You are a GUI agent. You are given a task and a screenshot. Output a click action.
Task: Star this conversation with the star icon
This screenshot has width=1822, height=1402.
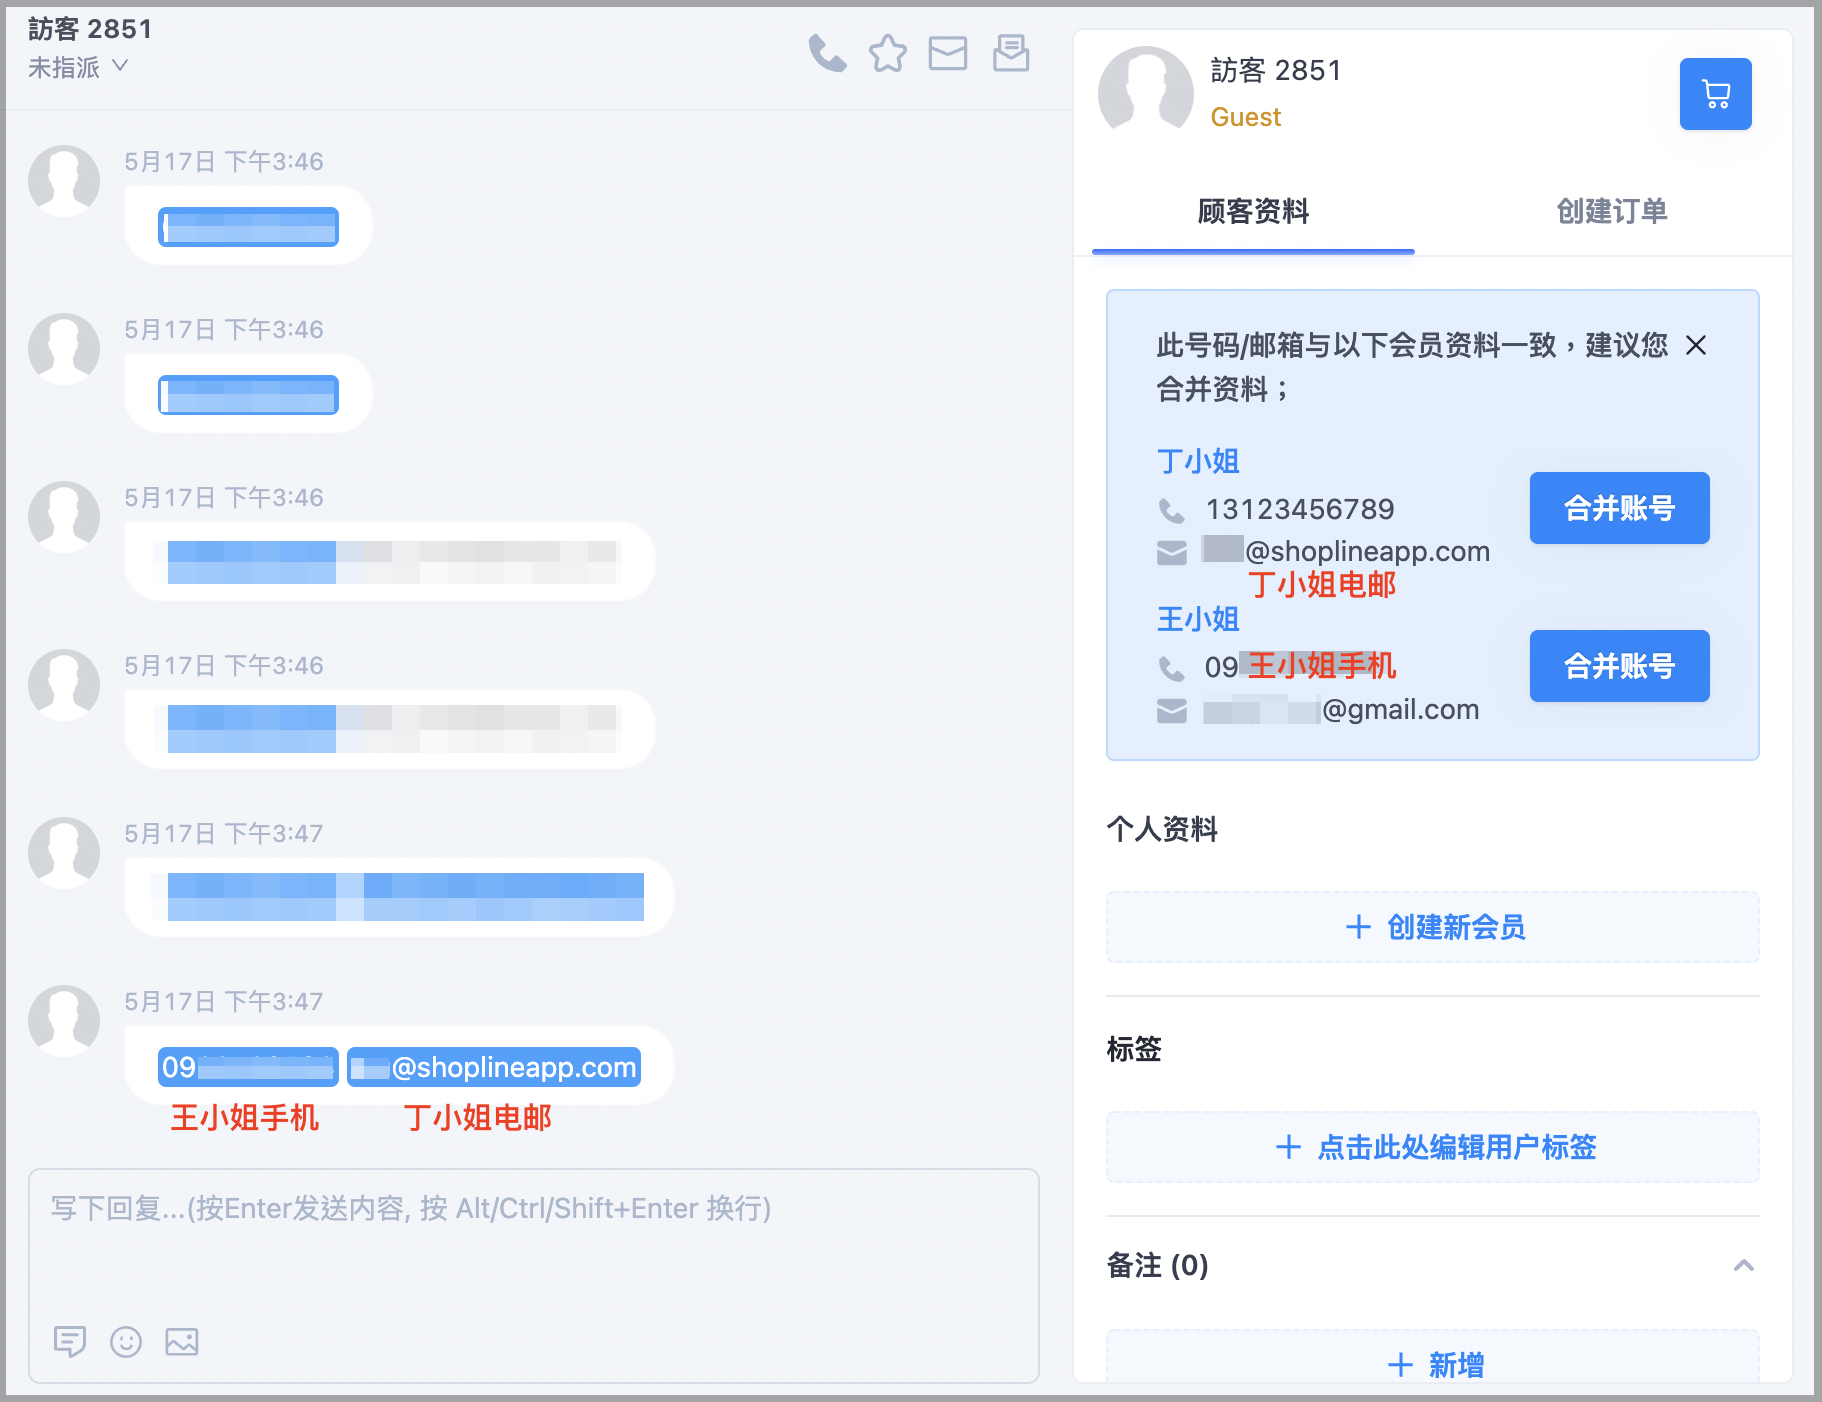888,53
